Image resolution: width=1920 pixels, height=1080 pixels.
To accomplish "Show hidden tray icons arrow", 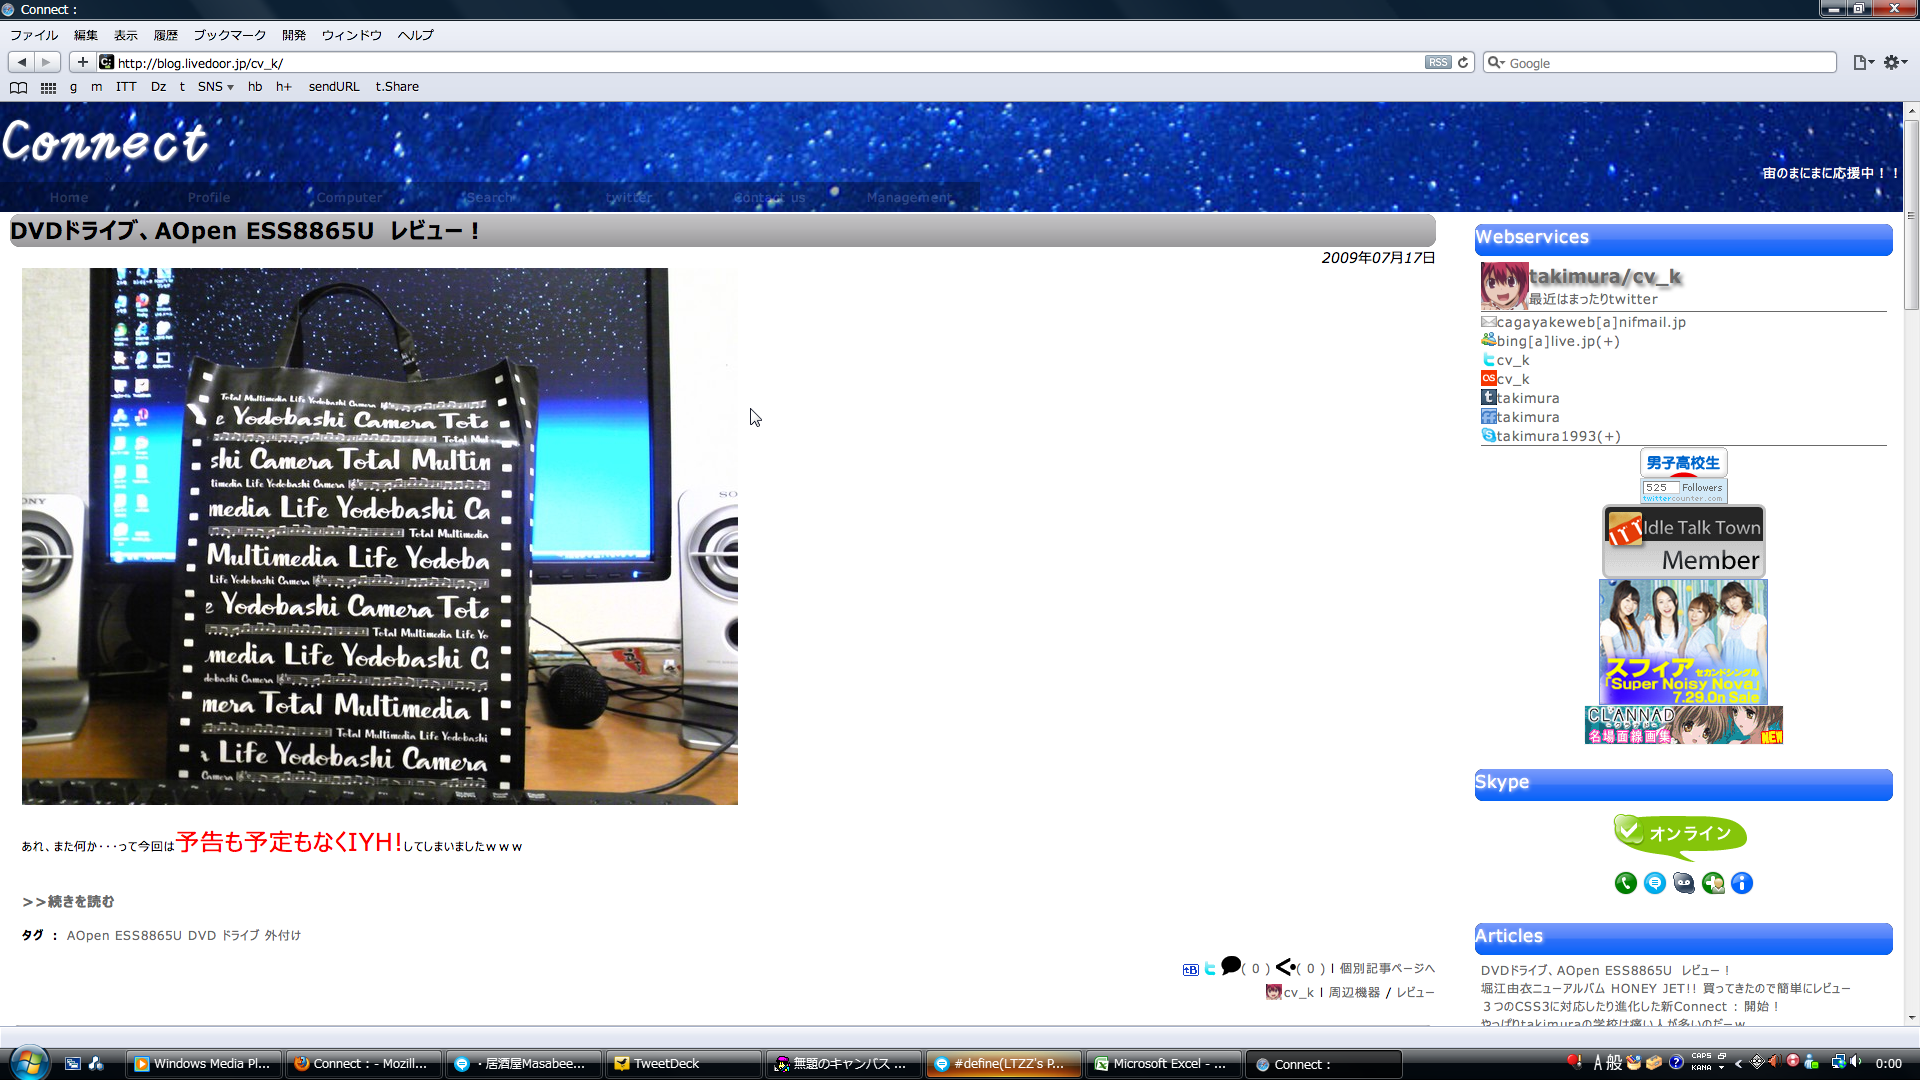I will [1739, 1063].
